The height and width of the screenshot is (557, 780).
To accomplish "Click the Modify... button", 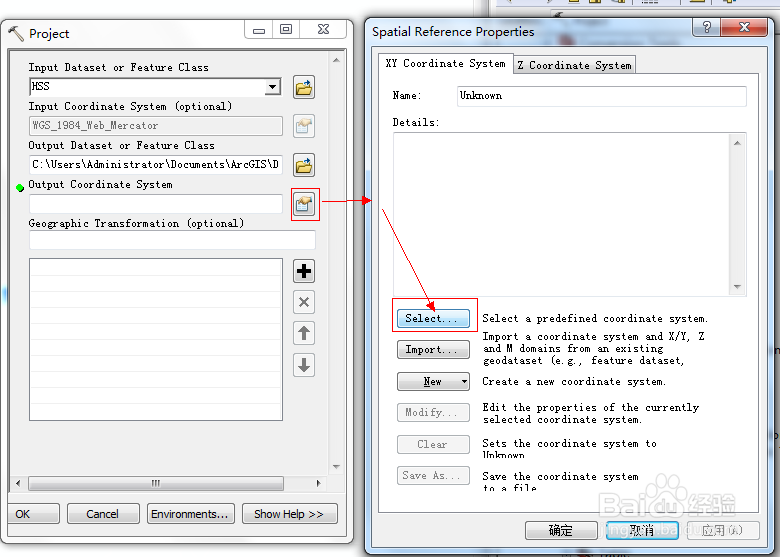I will pos(433,412).
